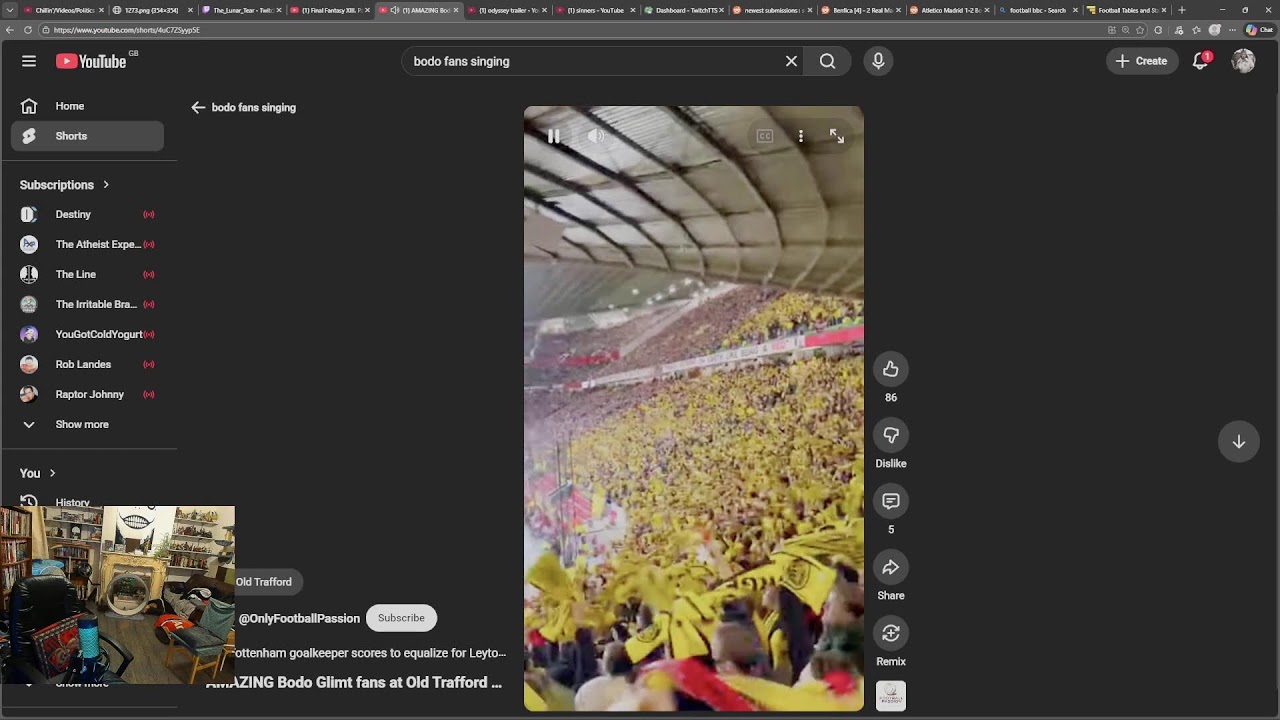Clear the search box with the X
This screenshot has width=1280, height=720.
coord(791,61)
